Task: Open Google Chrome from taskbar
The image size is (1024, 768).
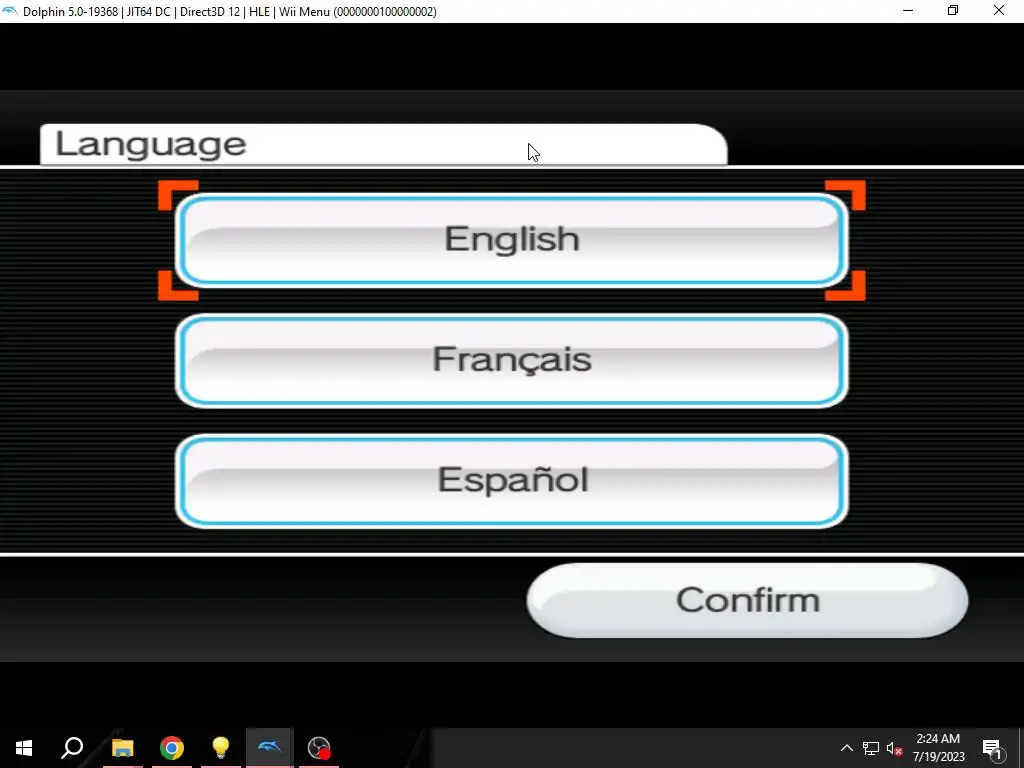Action: tap(172, 748)
